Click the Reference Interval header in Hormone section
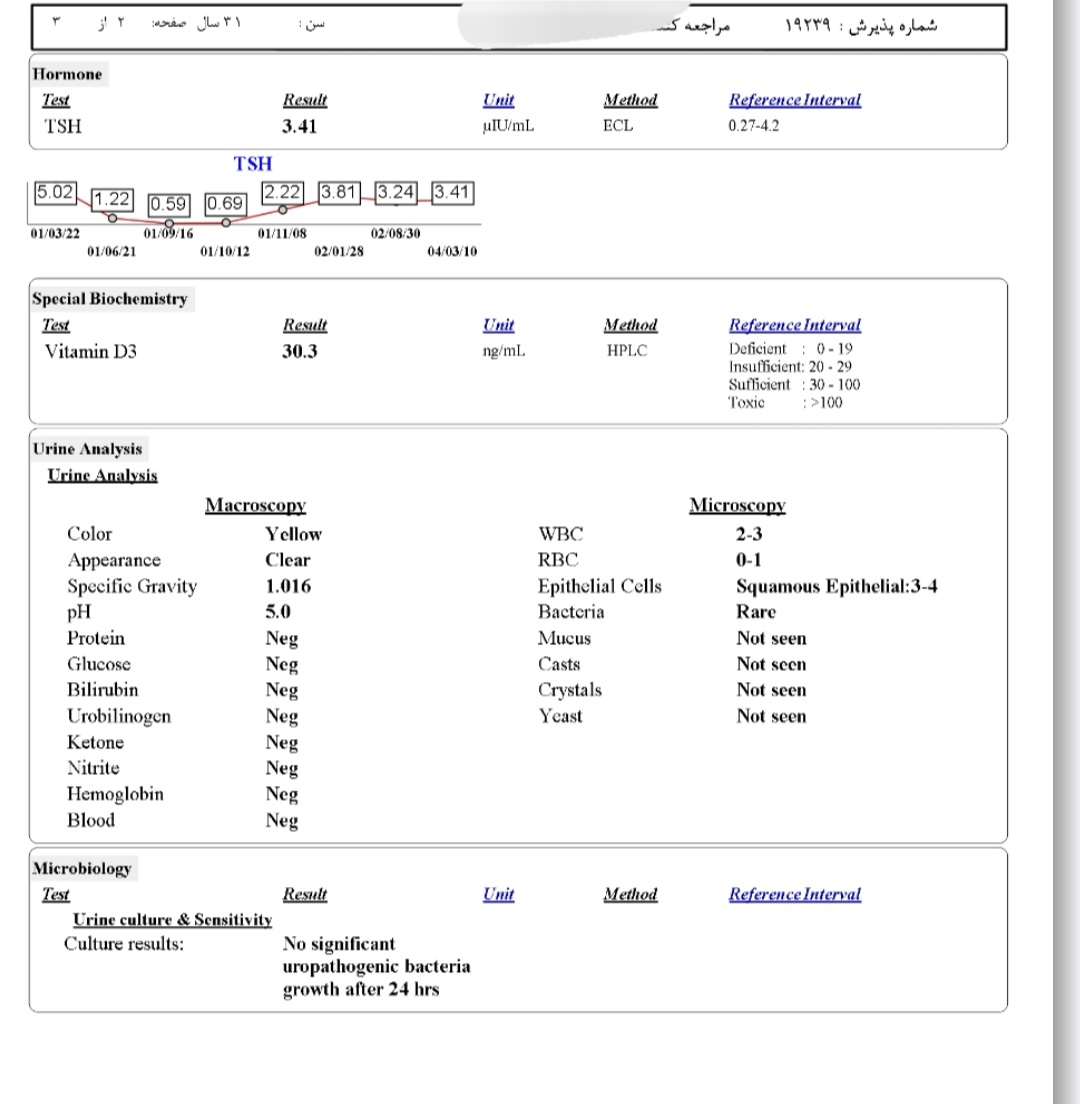1080x1104 pixels. click(794, 100)
